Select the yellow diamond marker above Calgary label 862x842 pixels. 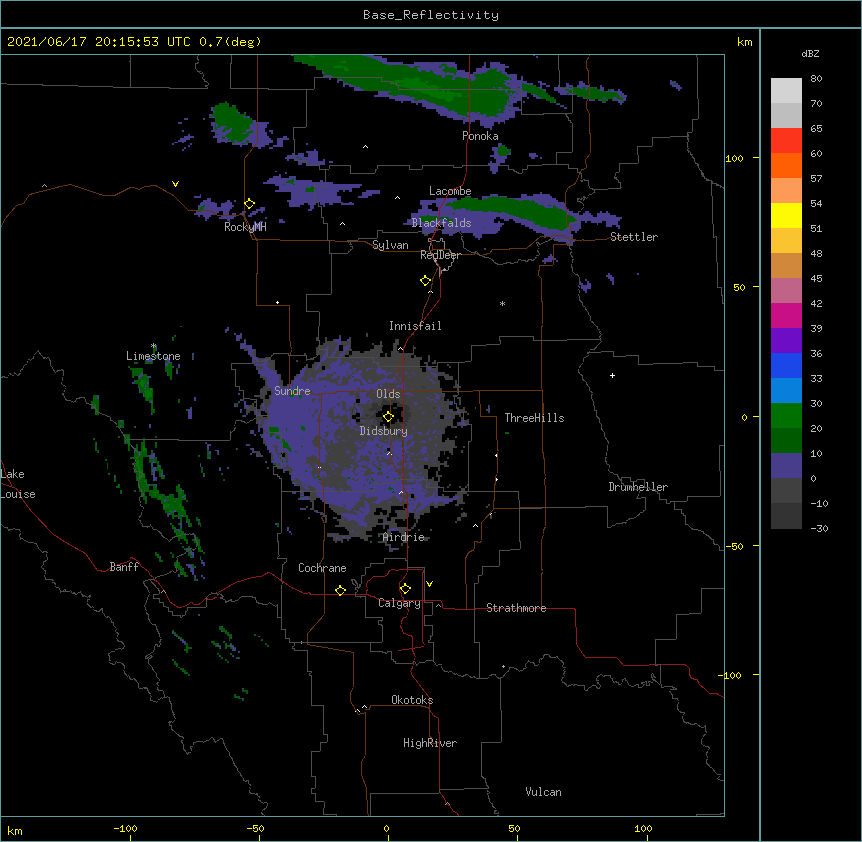point(405,589)
